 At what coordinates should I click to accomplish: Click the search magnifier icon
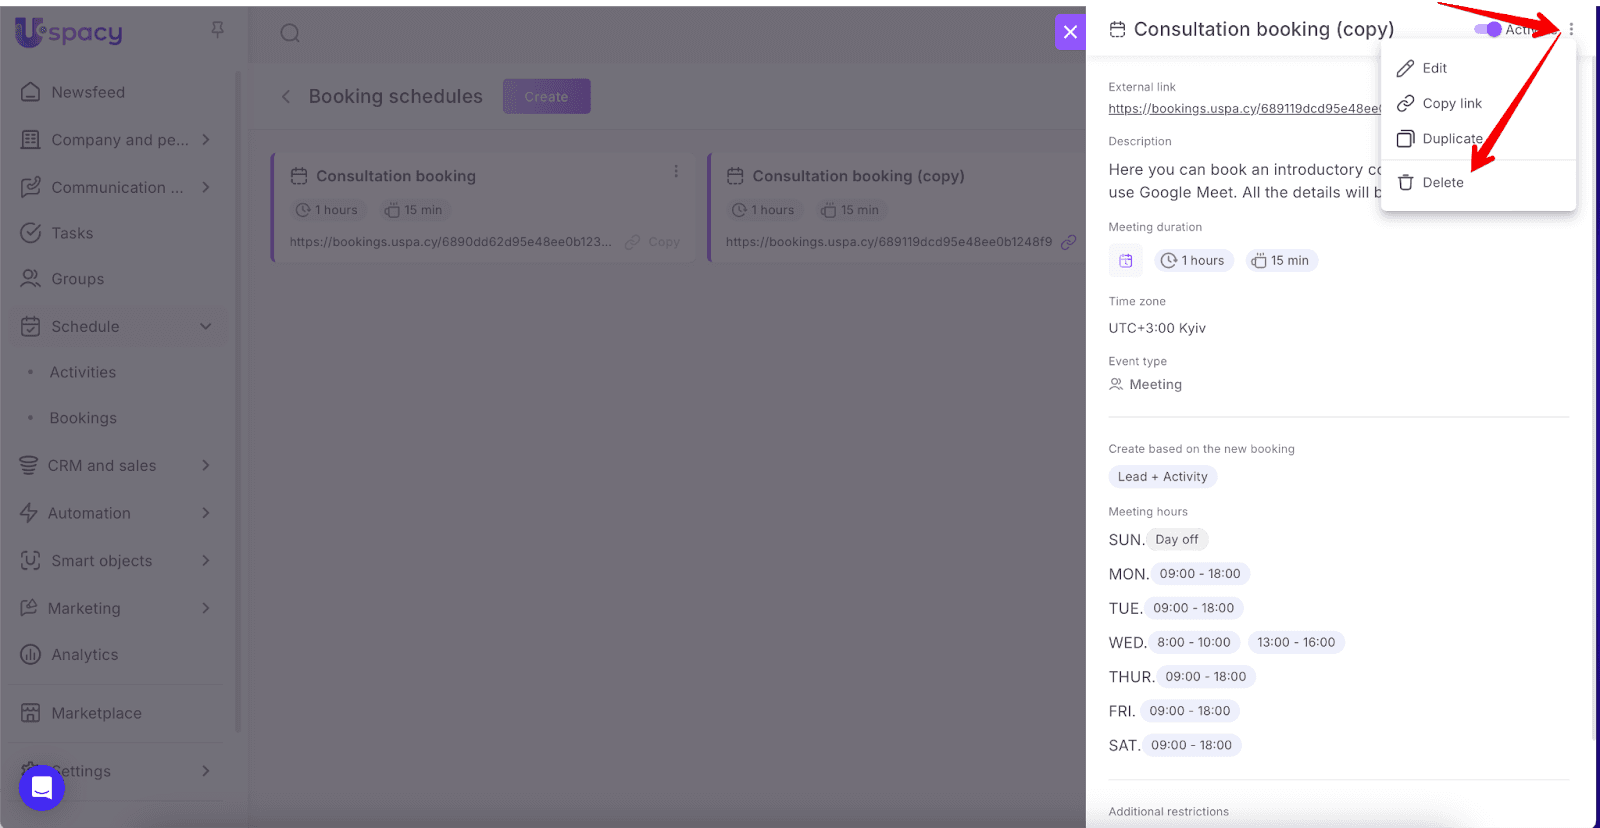coord(290,33)
